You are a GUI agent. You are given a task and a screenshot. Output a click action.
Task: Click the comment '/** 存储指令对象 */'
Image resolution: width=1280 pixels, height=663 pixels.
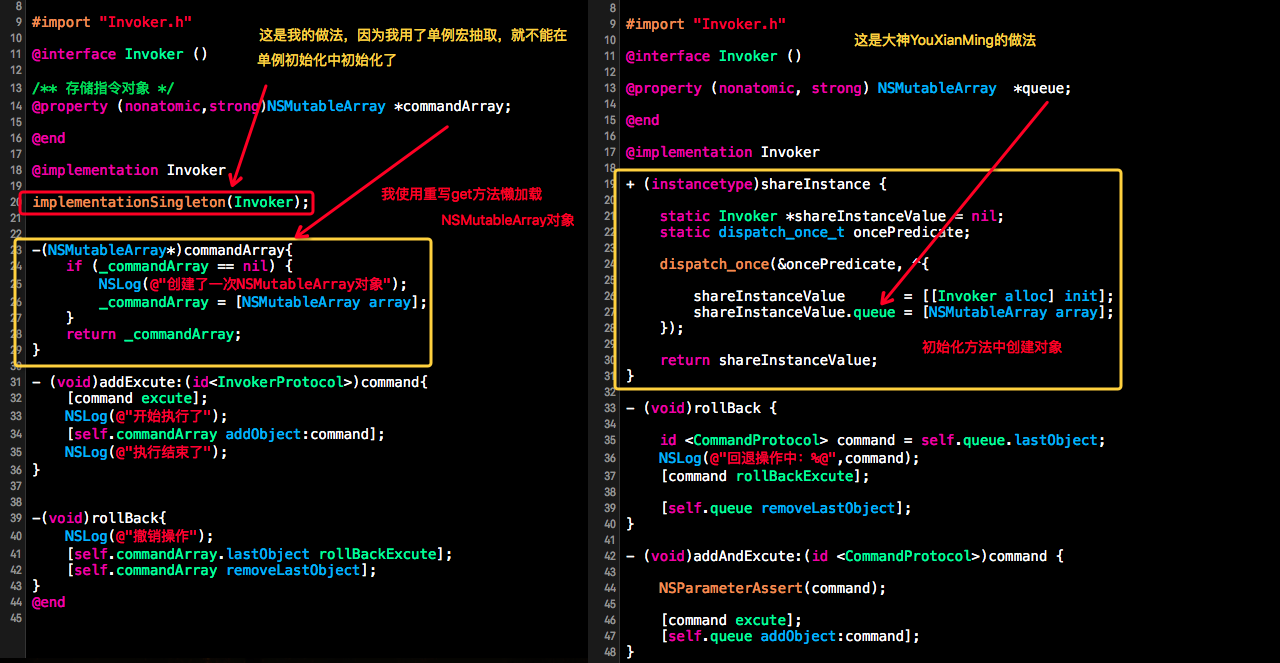tap(103, 89)
